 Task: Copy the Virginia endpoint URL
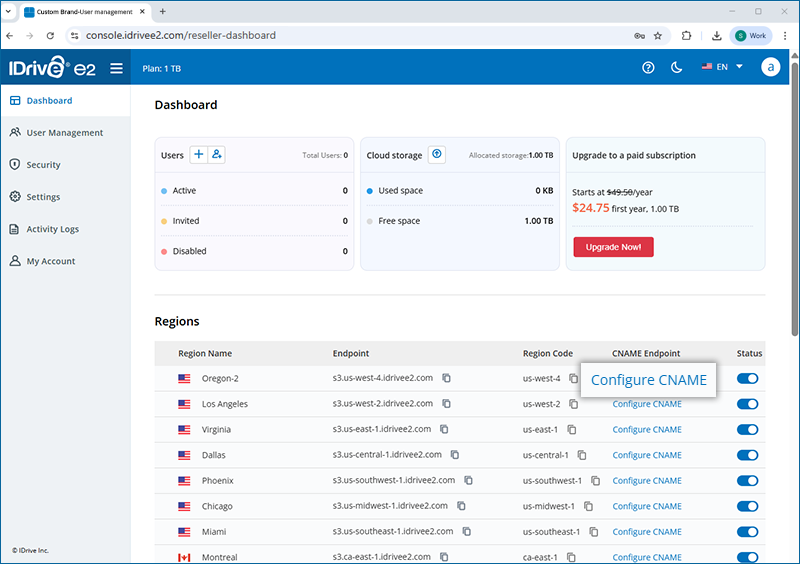click(x=444, y=429)
